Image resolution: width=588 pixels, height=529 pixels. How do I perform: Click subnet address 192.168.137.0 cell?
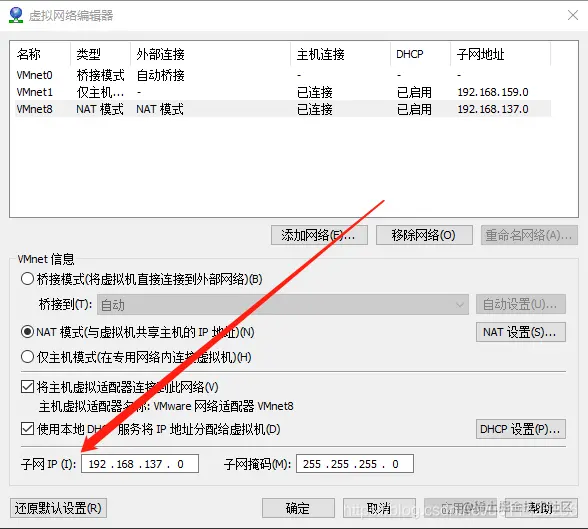click(493, 109)
